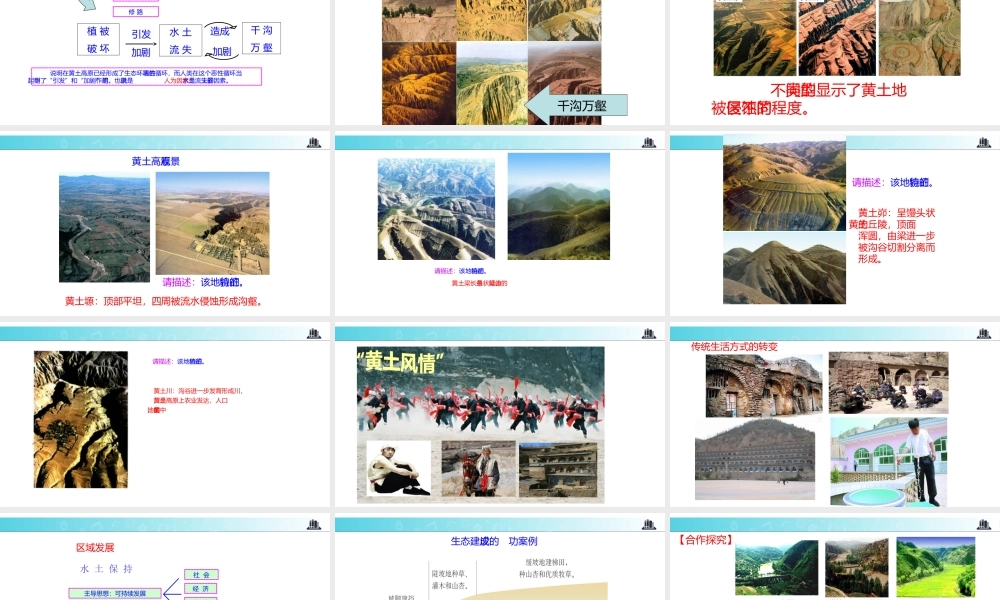Click the river valley with bridge photo in 合作探究

pos(776,567)
